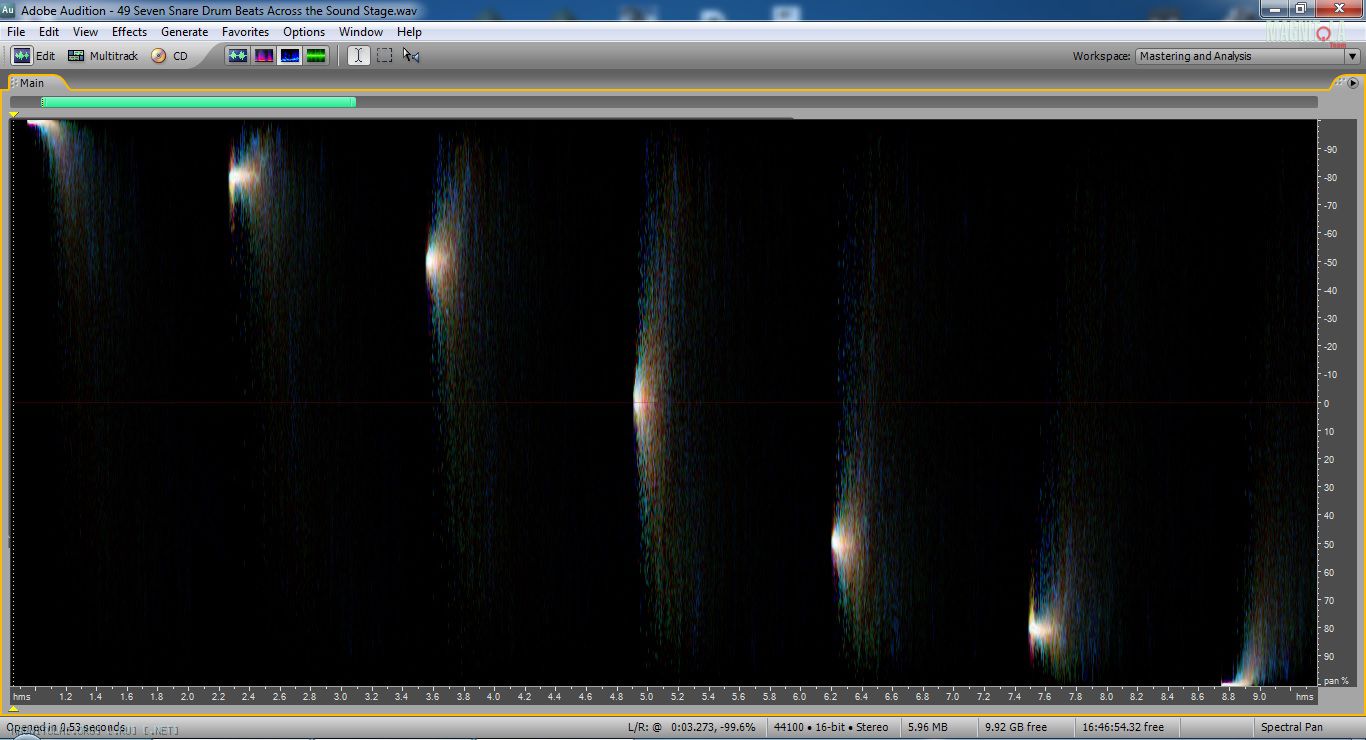Open the View menu
This screenshot has width=1366, height=740.
(85, 32)
